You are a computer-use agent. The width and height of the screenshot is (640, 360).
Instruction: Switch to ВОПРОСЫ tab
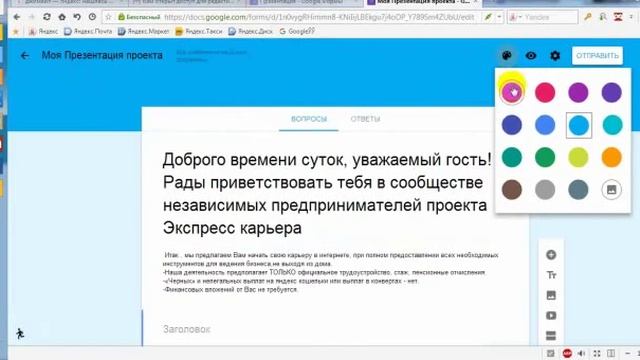coord(309,119)
